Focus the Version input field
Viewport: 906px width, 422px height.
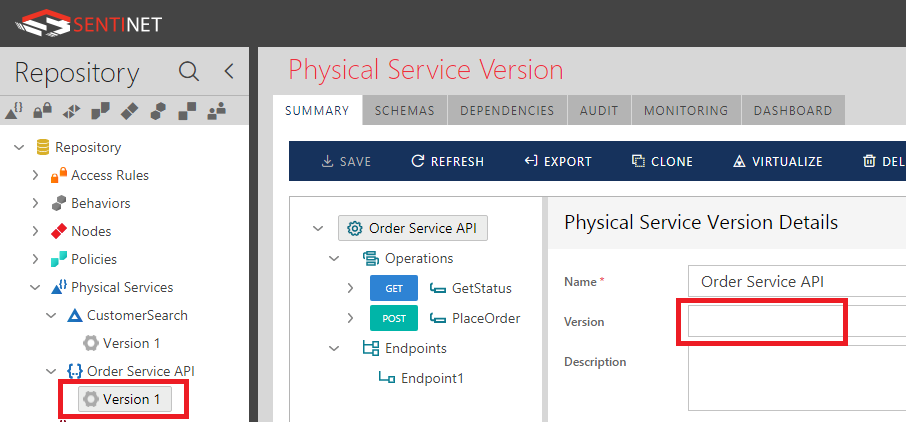pos(797,321)
